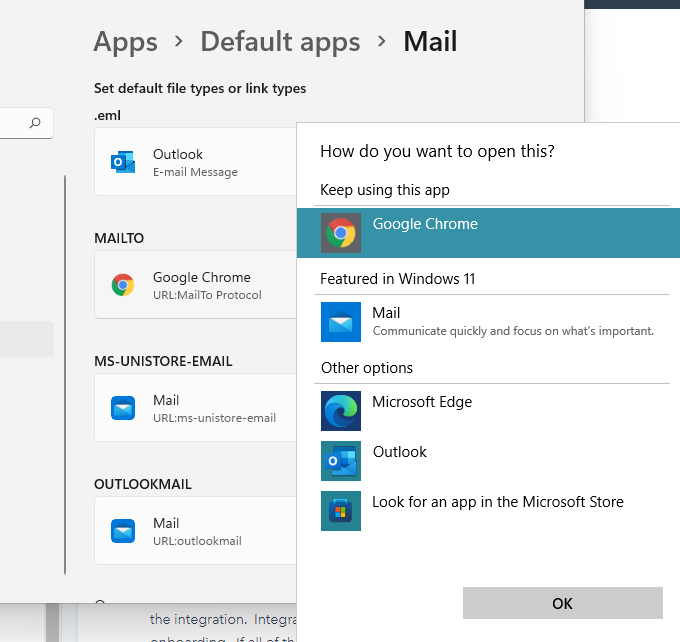Click 'Other options' heading
The image size is (680, 642).
pos(366,368)
